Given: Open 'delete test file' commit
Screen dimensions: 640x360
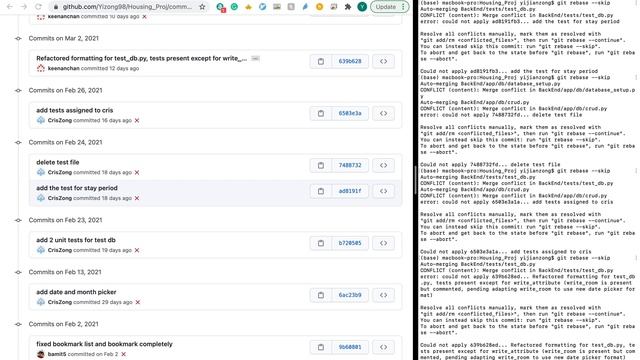Looking at the screenshot, I should 58,162.
